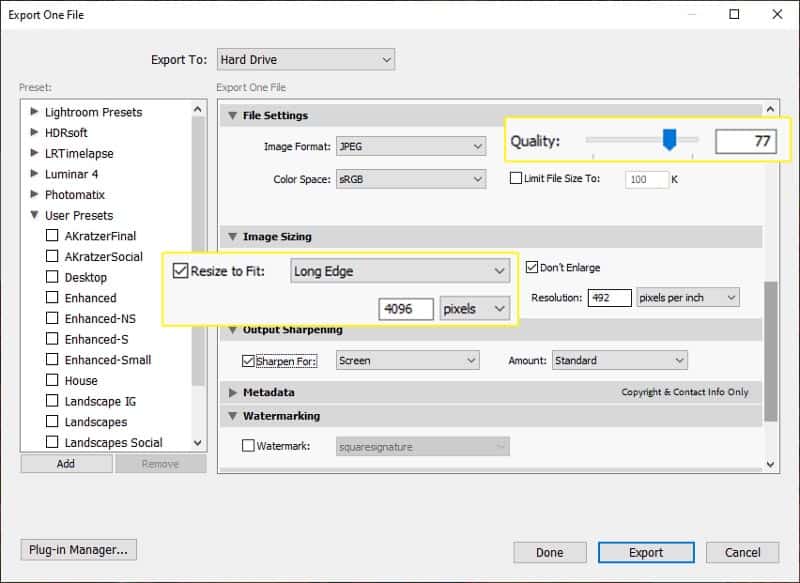Collapse the Output Sharpening section
The width and height of the screenshot is (800, 583).
[232, 330]
